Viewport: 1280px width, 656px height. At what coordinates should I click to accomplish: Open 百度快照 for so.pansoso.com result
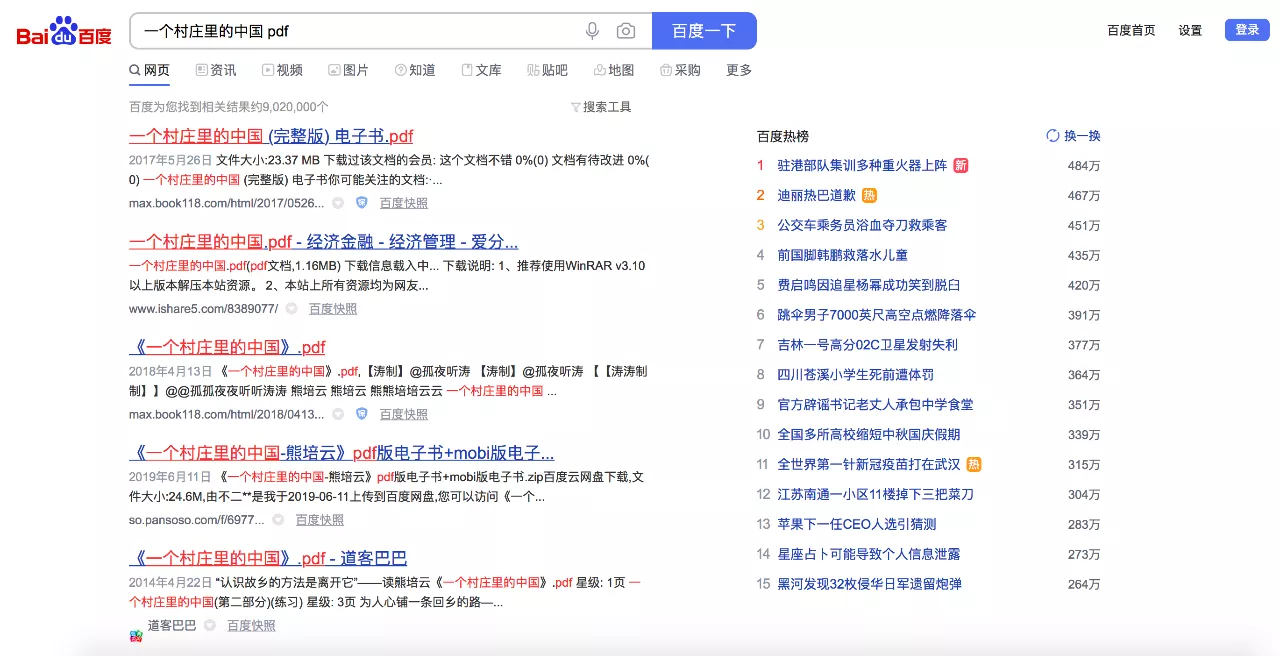(x=320, y=520)
